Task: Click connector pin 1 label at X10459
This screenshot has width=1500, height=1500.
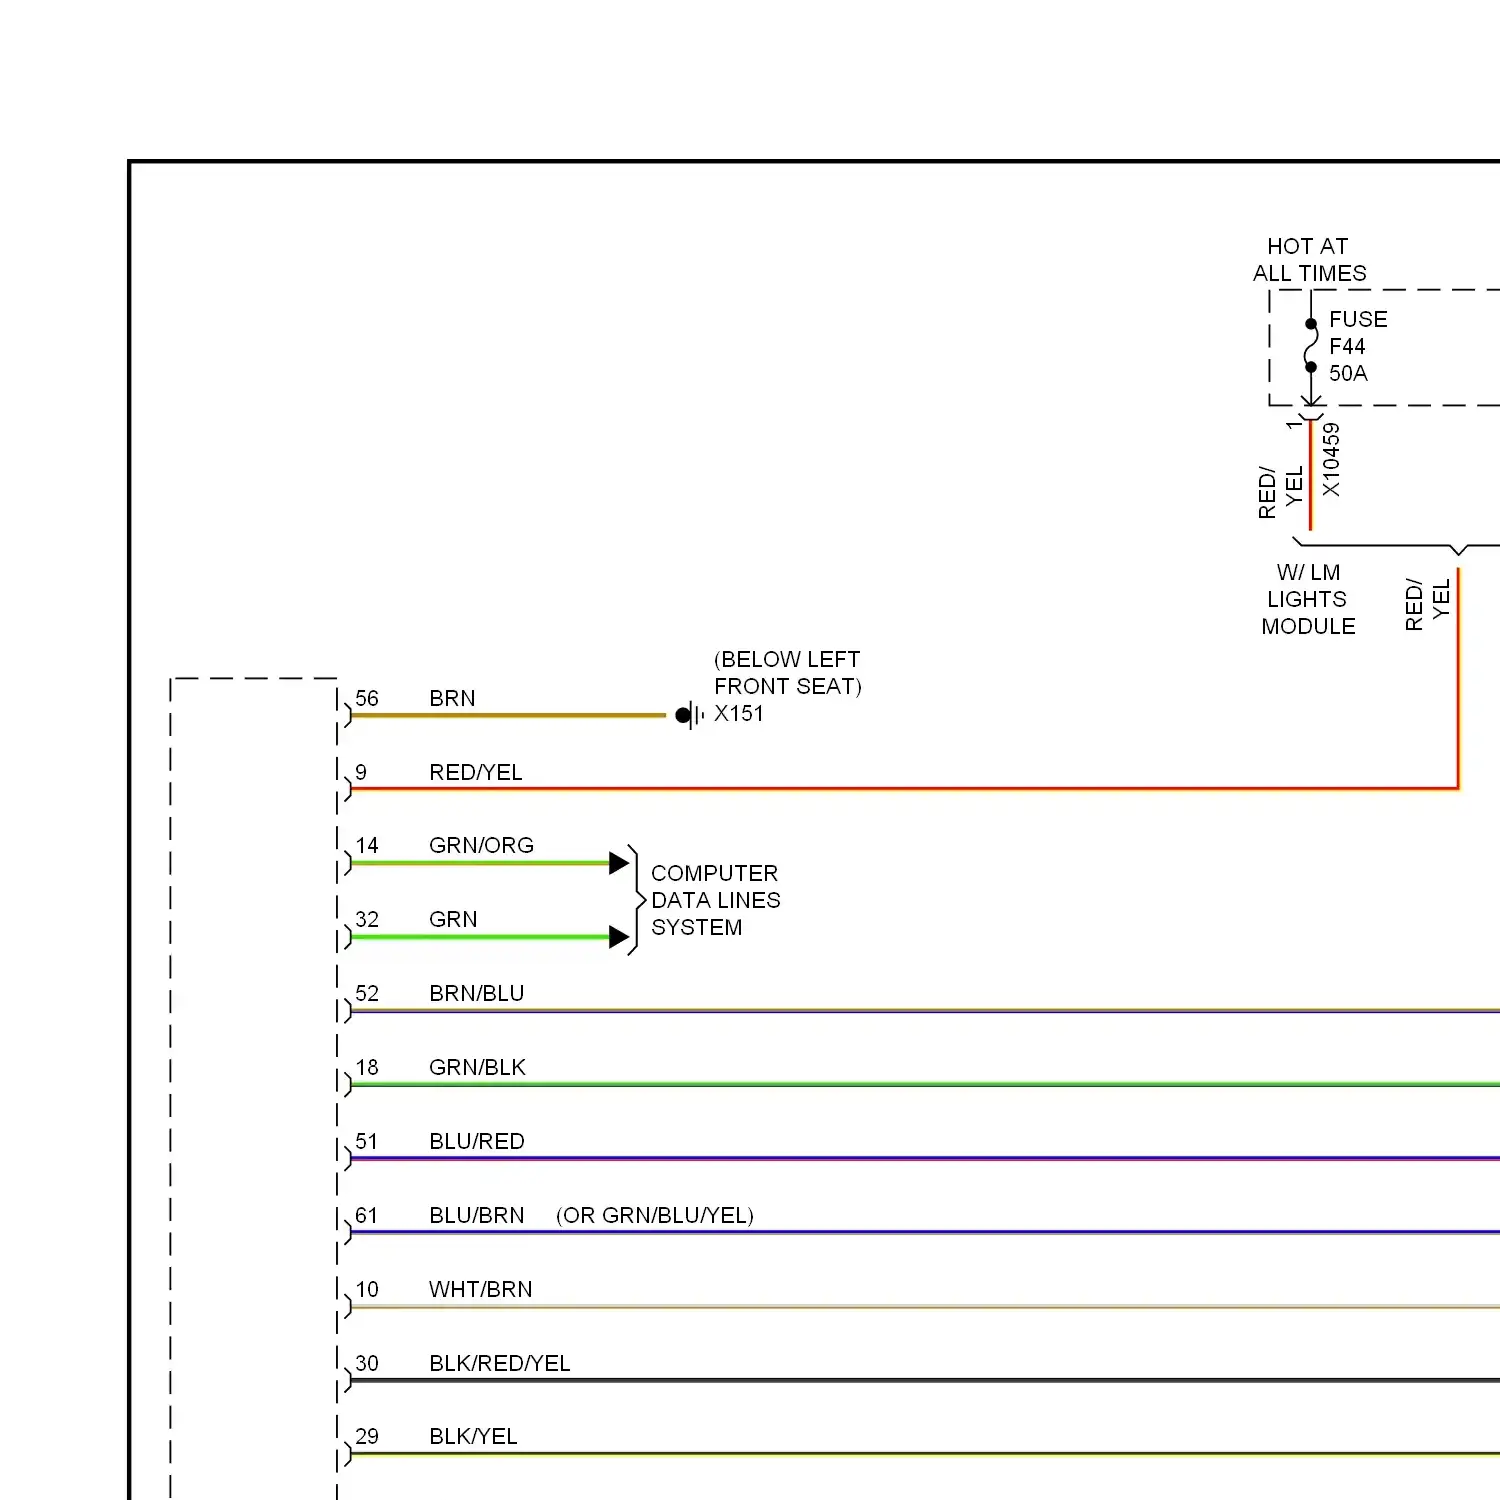Action: tap(1295, 424)
